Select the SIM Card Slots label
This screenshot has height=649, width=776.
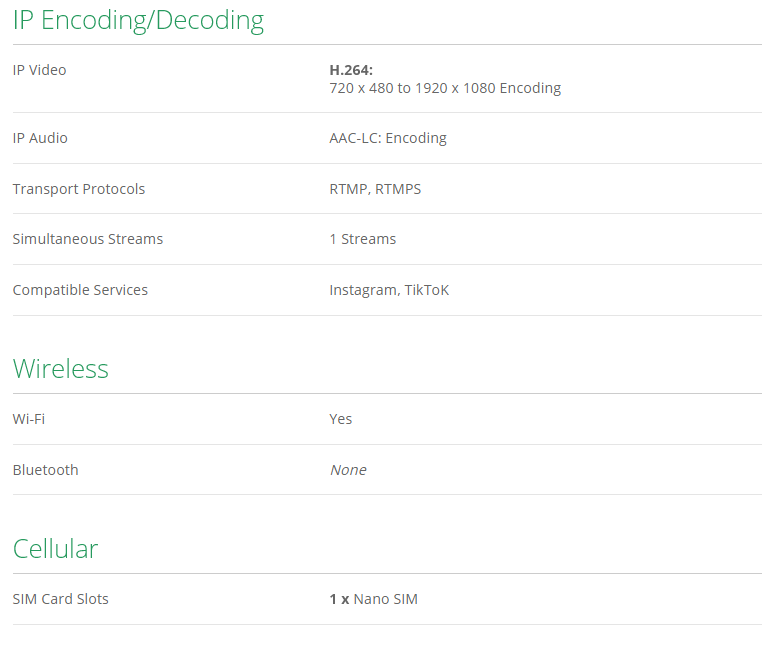pyautogui.click(x=60, y=599)
